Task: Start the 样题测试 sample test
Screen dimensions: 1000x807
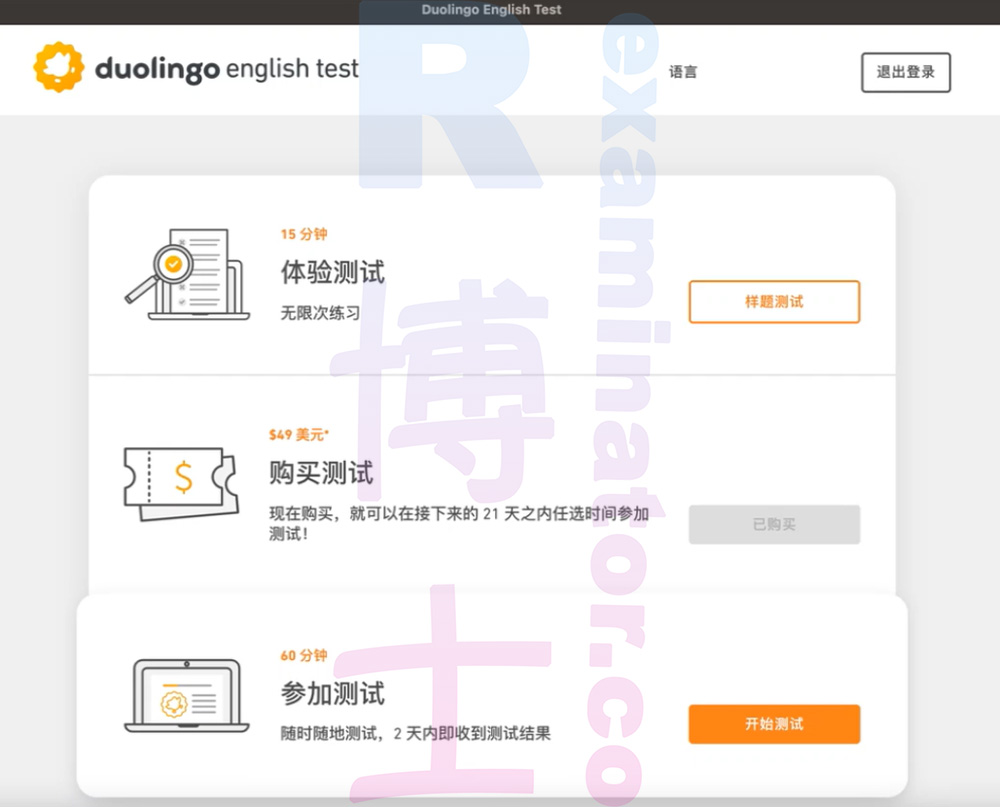Action: [x=774, y=302]
